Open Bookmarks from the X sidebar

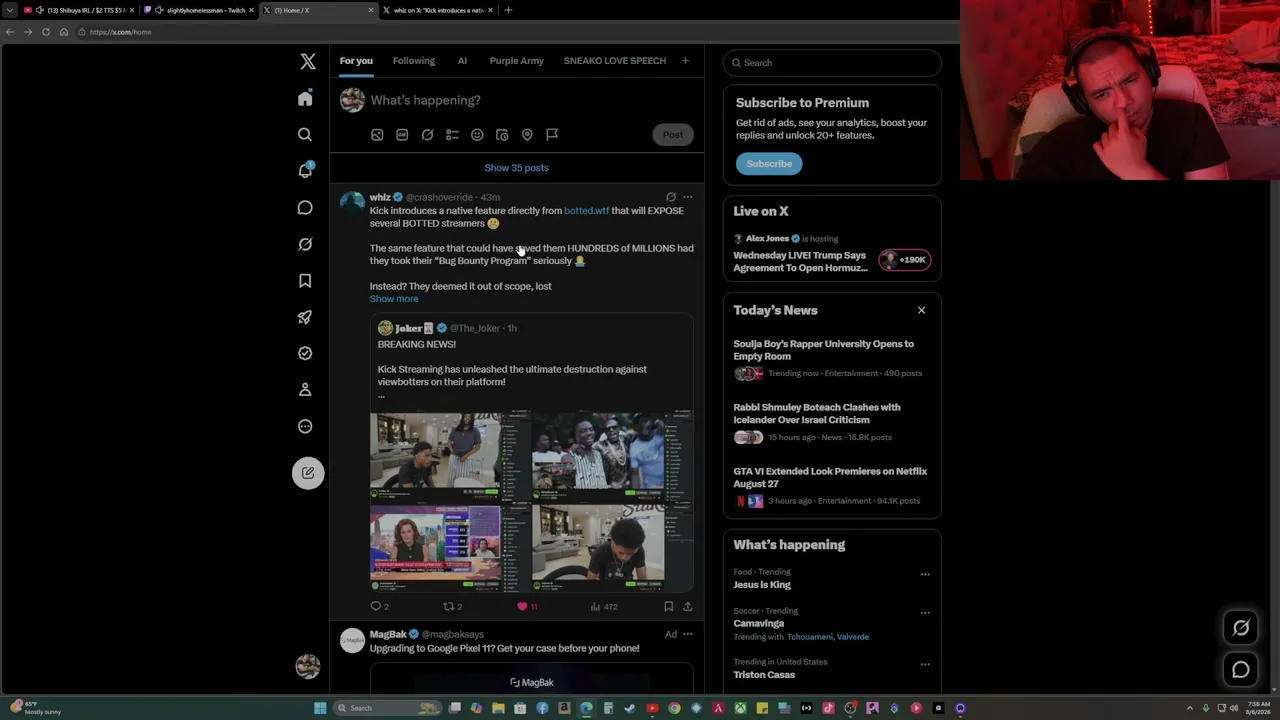(x=305, y=281)
